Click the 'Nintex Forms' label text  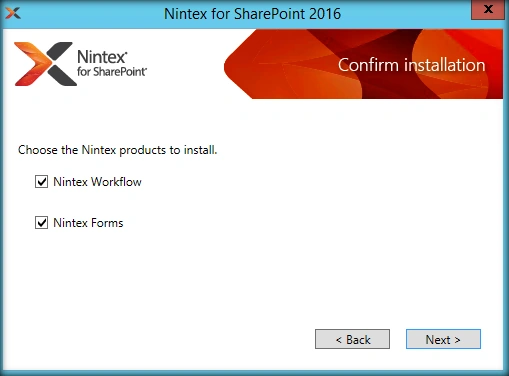[x=88, y=223]
